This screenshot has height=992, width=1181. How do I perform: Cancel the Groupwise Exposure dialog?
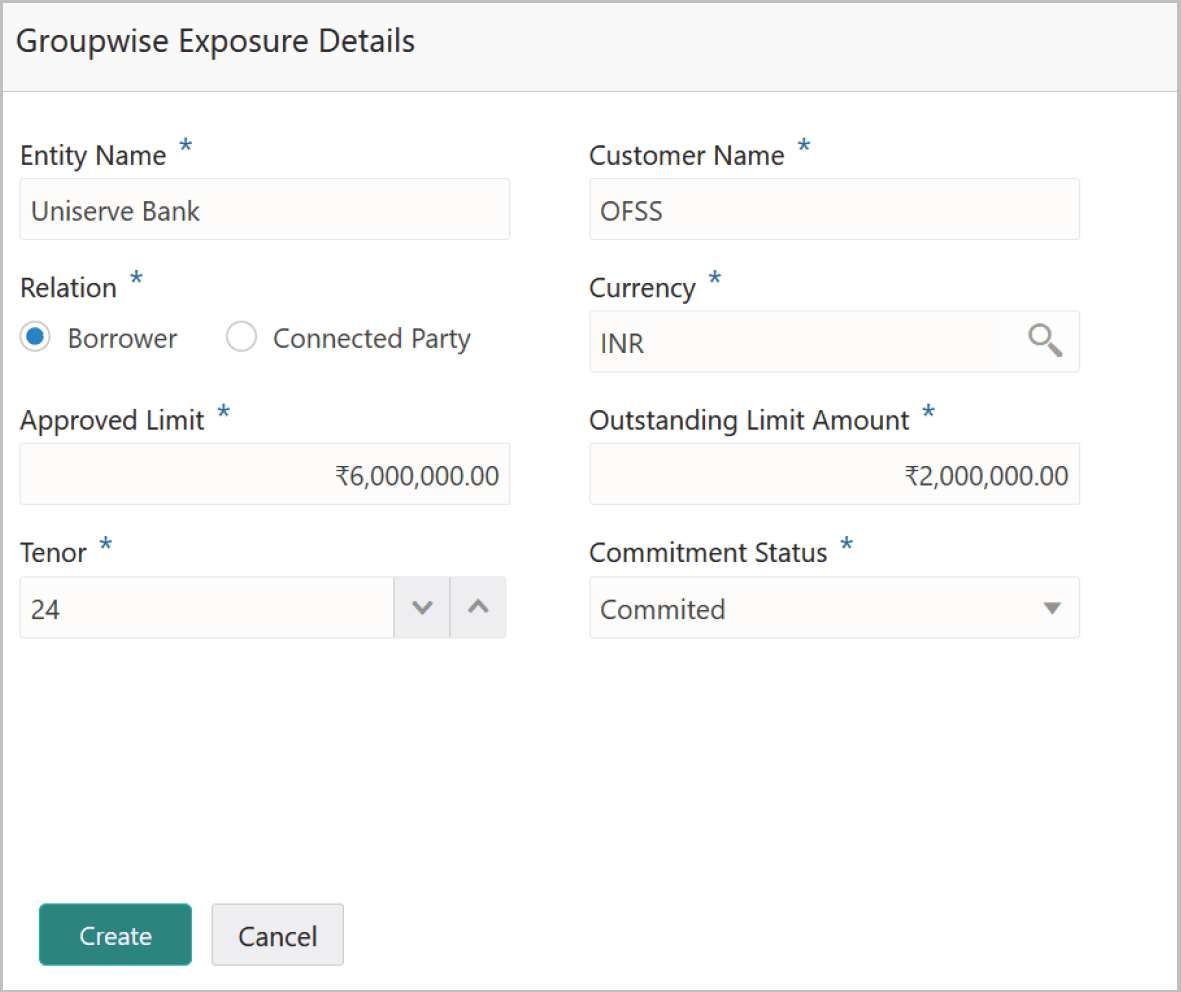point(277,935)
